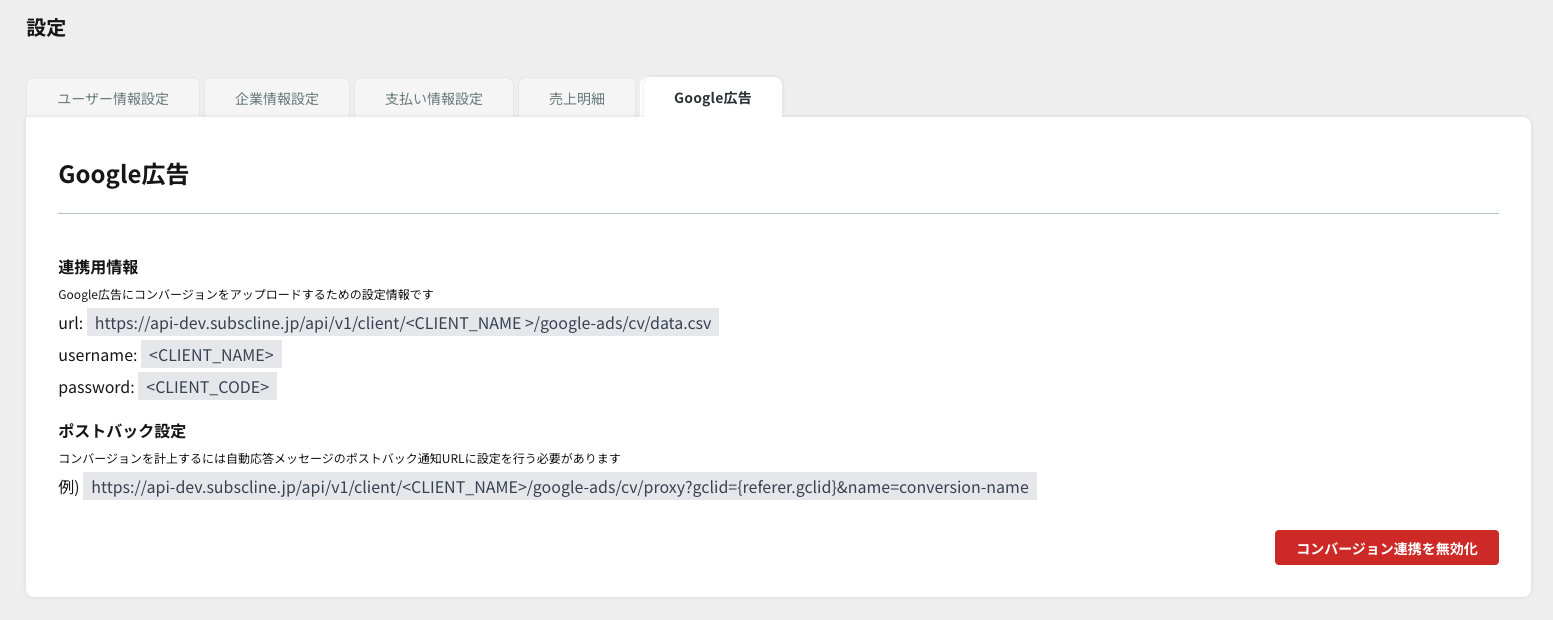
Task: Click the ポストバック設定 section heading
Action: click(122, 431)
